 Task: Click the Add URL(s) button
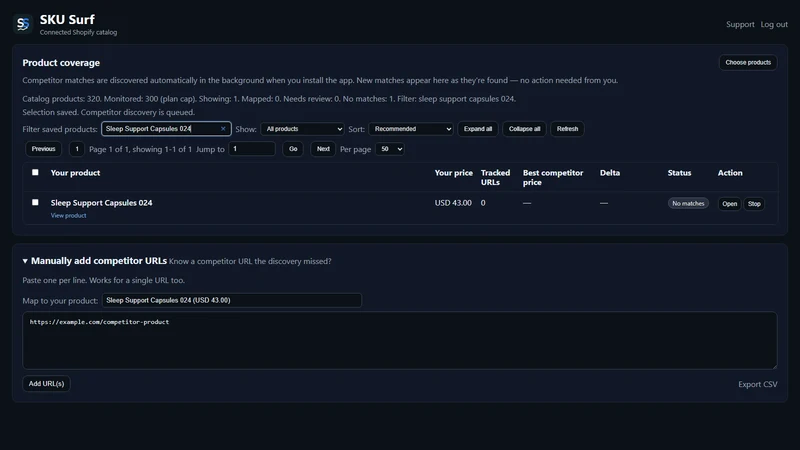coord(46,384)
